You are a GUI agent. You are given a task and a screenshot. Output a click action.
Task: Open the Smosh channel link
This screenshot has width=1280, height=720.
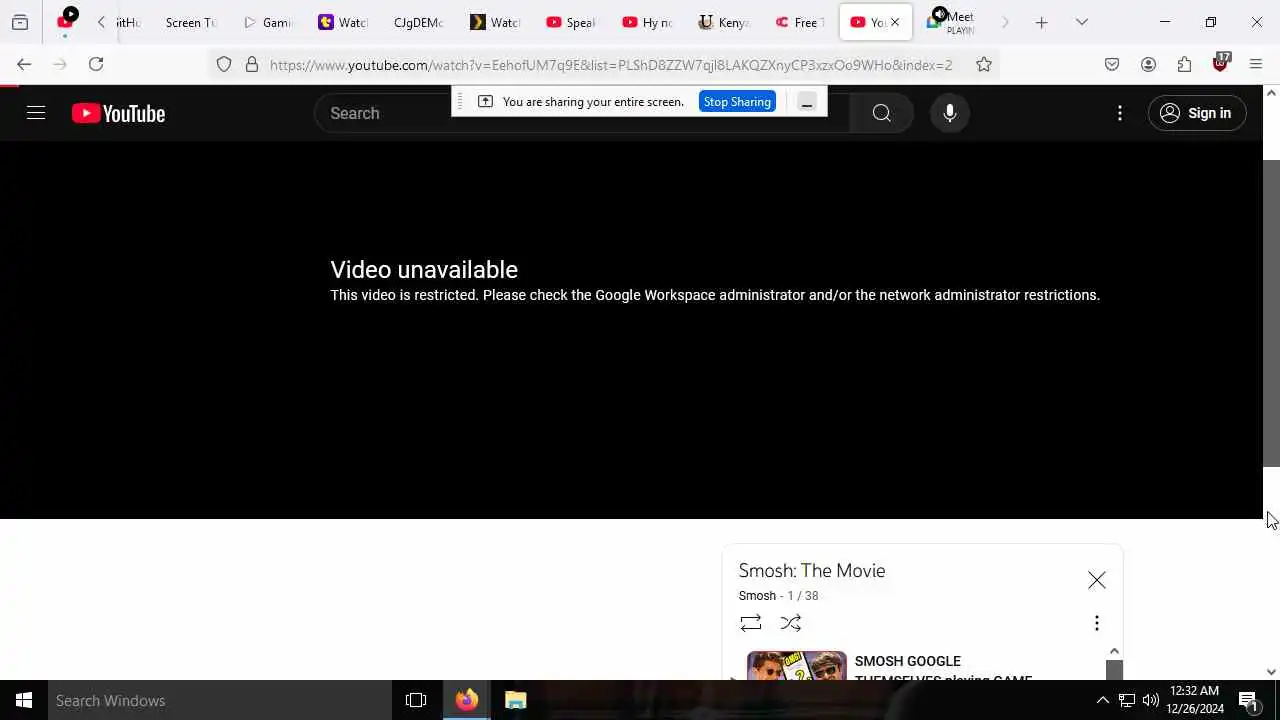757,596
